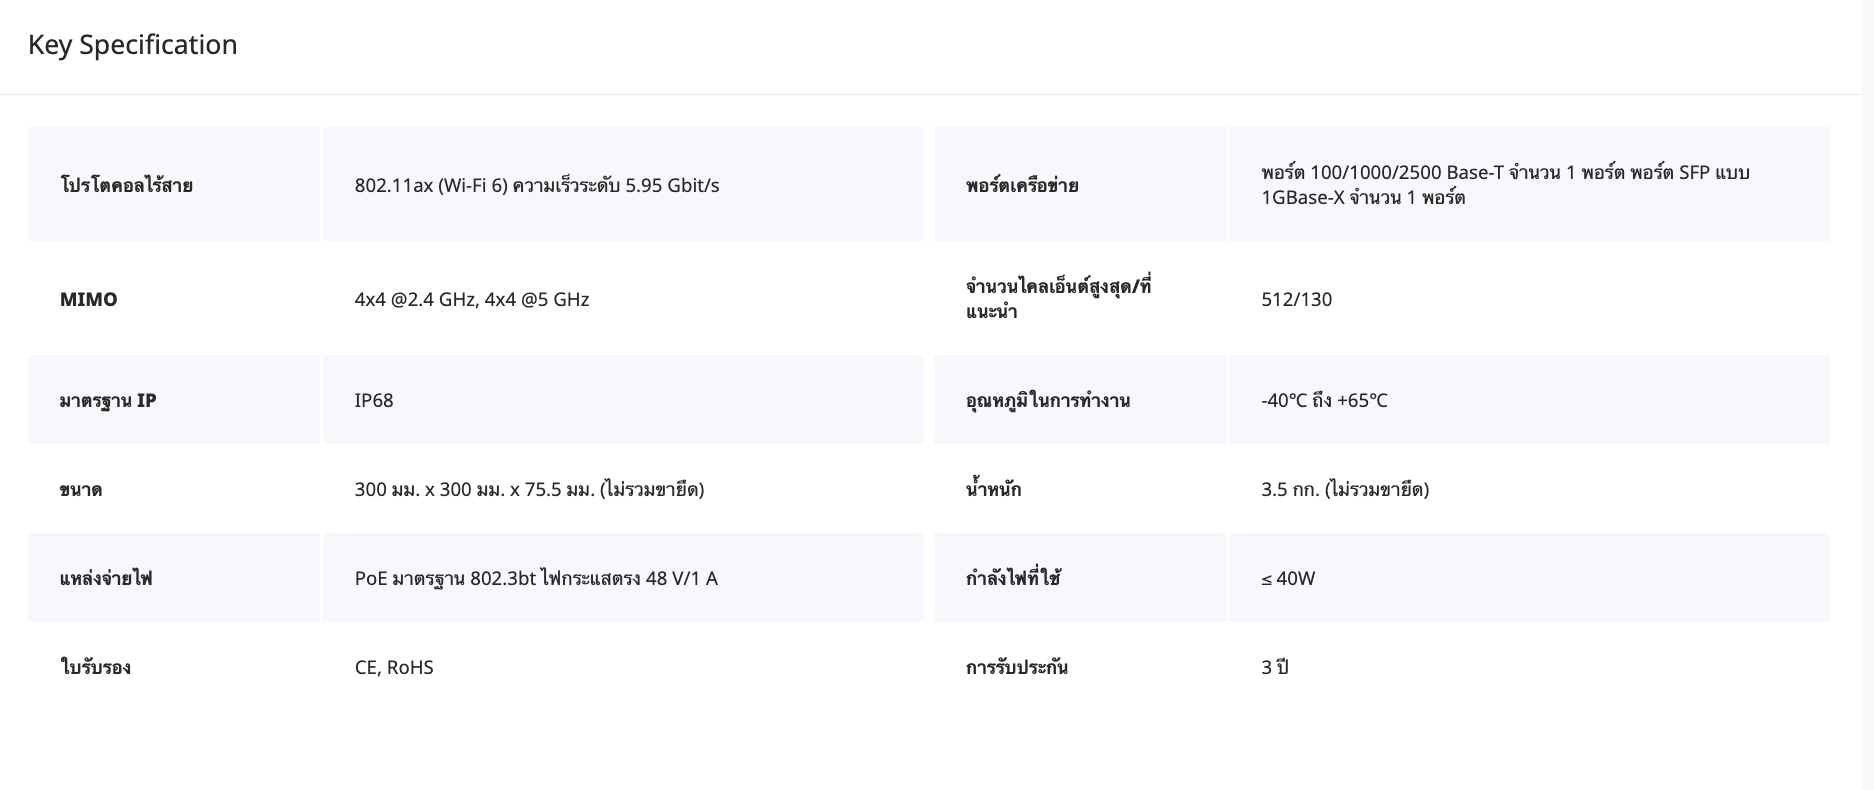
Task: Click the โปรโตคอลไร้สาย row label
Action: (126, 185)
